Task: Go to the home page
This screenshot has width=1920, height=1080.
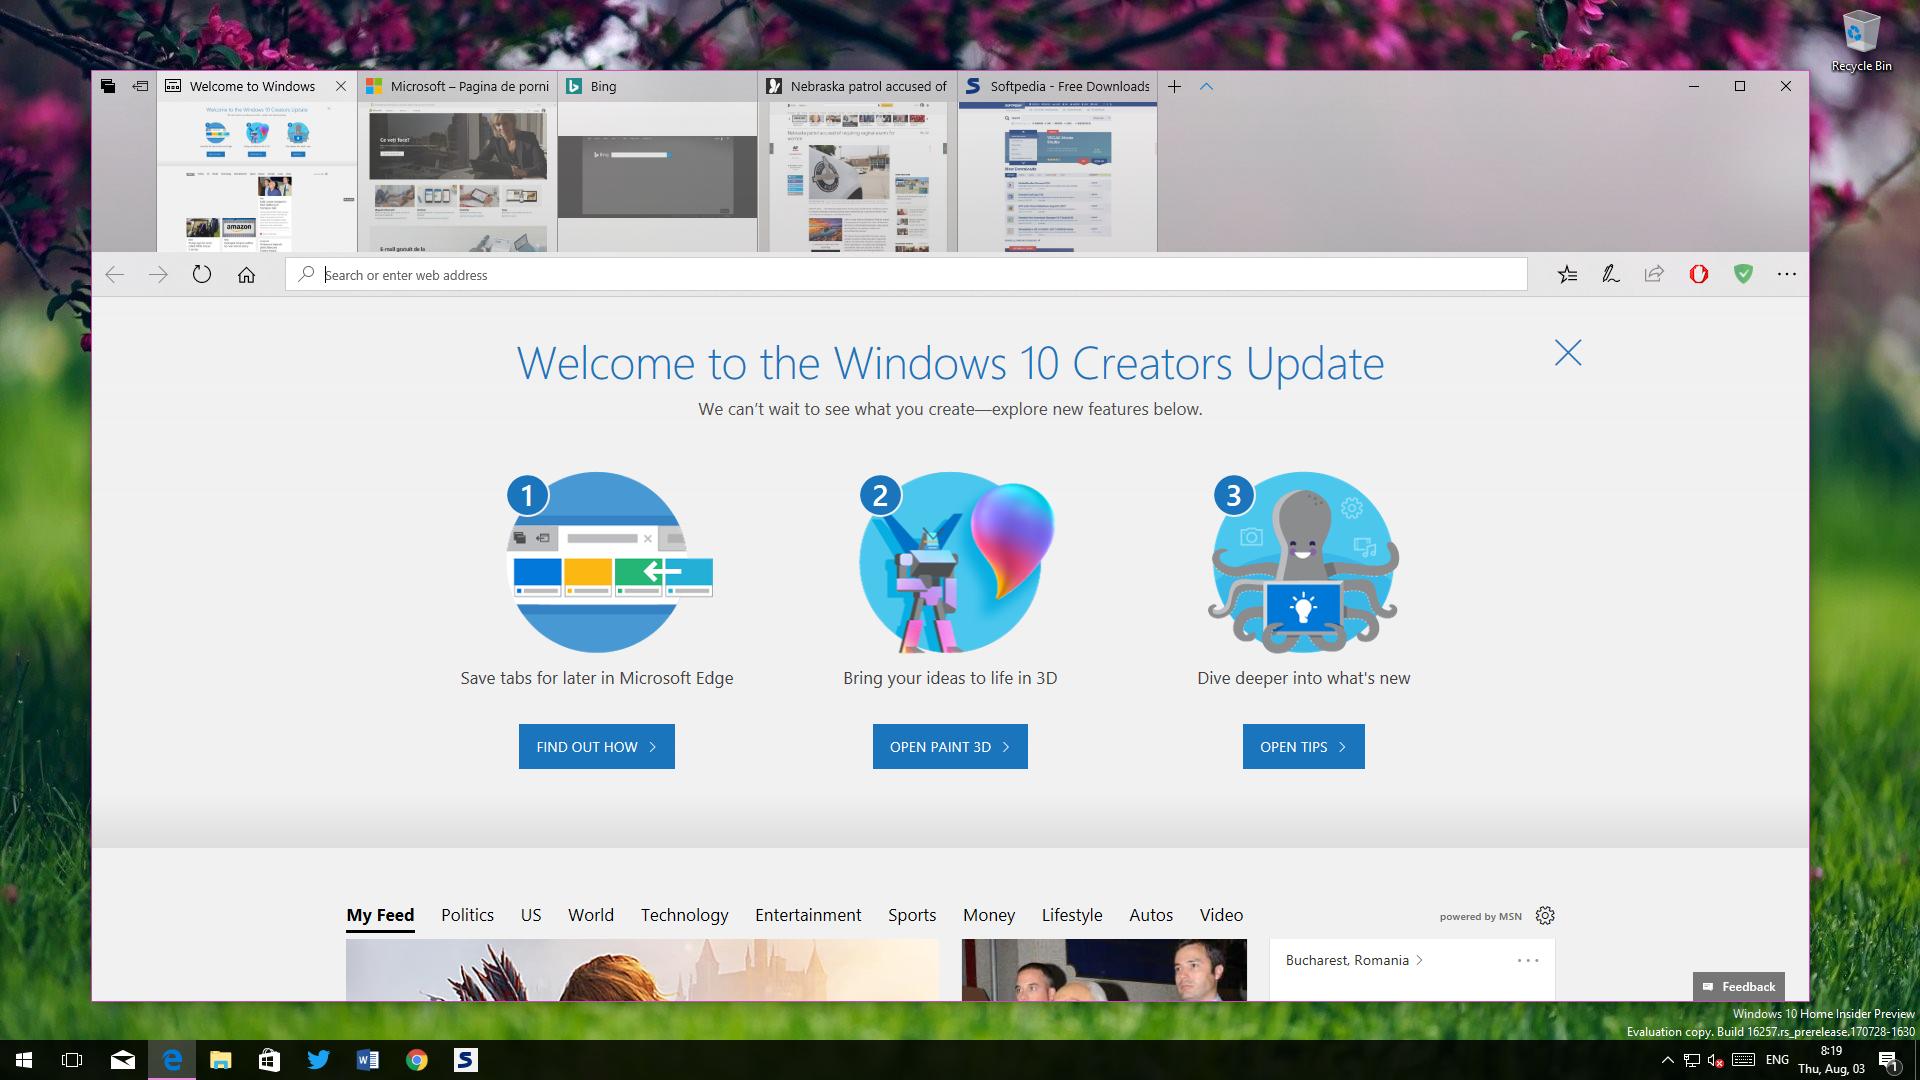Action: [x=246, y=274]
